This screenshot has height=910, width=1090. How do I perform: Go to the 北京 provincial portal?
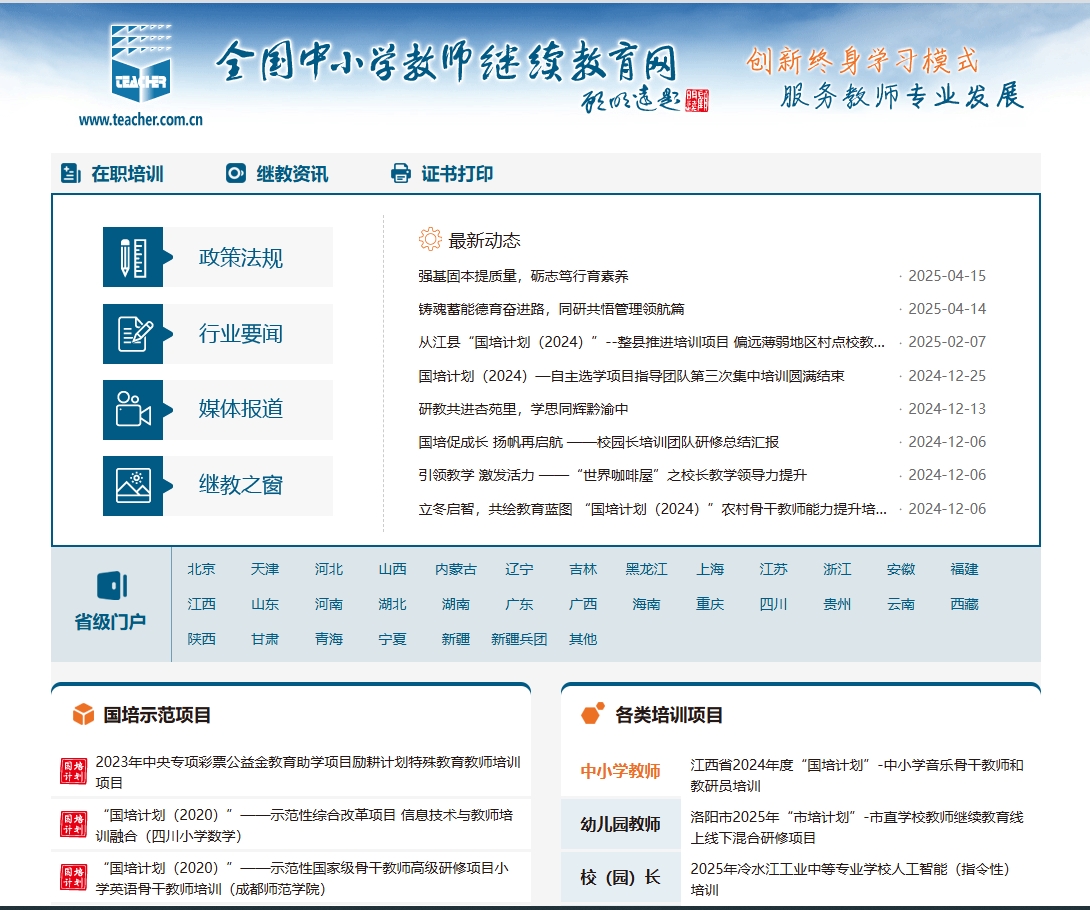coord(201,569)
